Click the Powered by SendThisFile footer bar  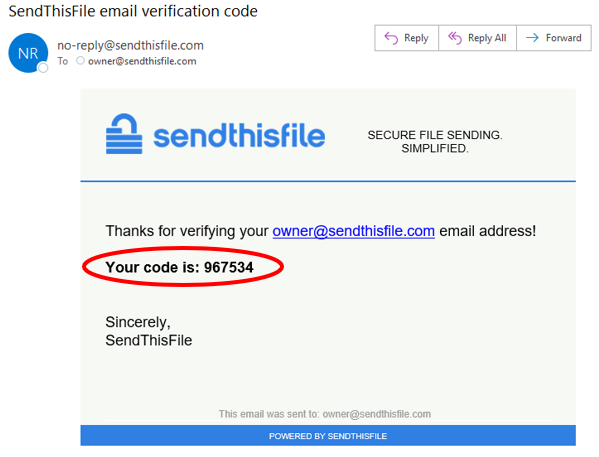pyautogui.click(x=328, y=436)
